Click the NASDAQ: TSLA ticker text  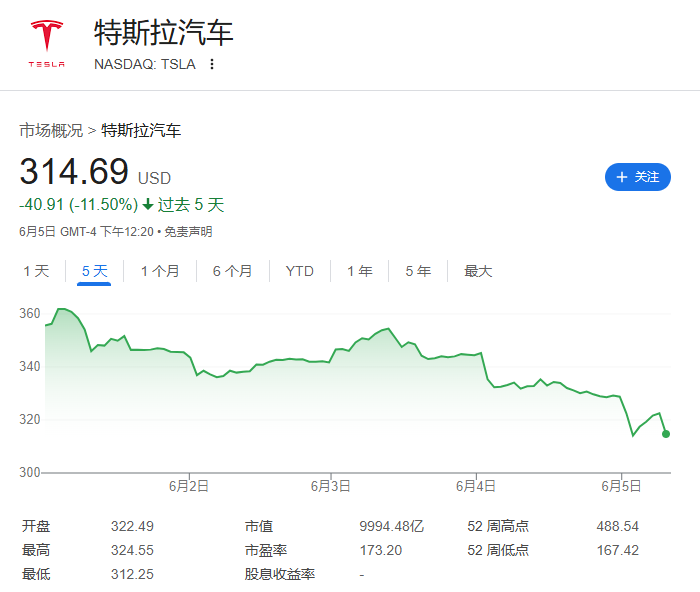point(145,64)
